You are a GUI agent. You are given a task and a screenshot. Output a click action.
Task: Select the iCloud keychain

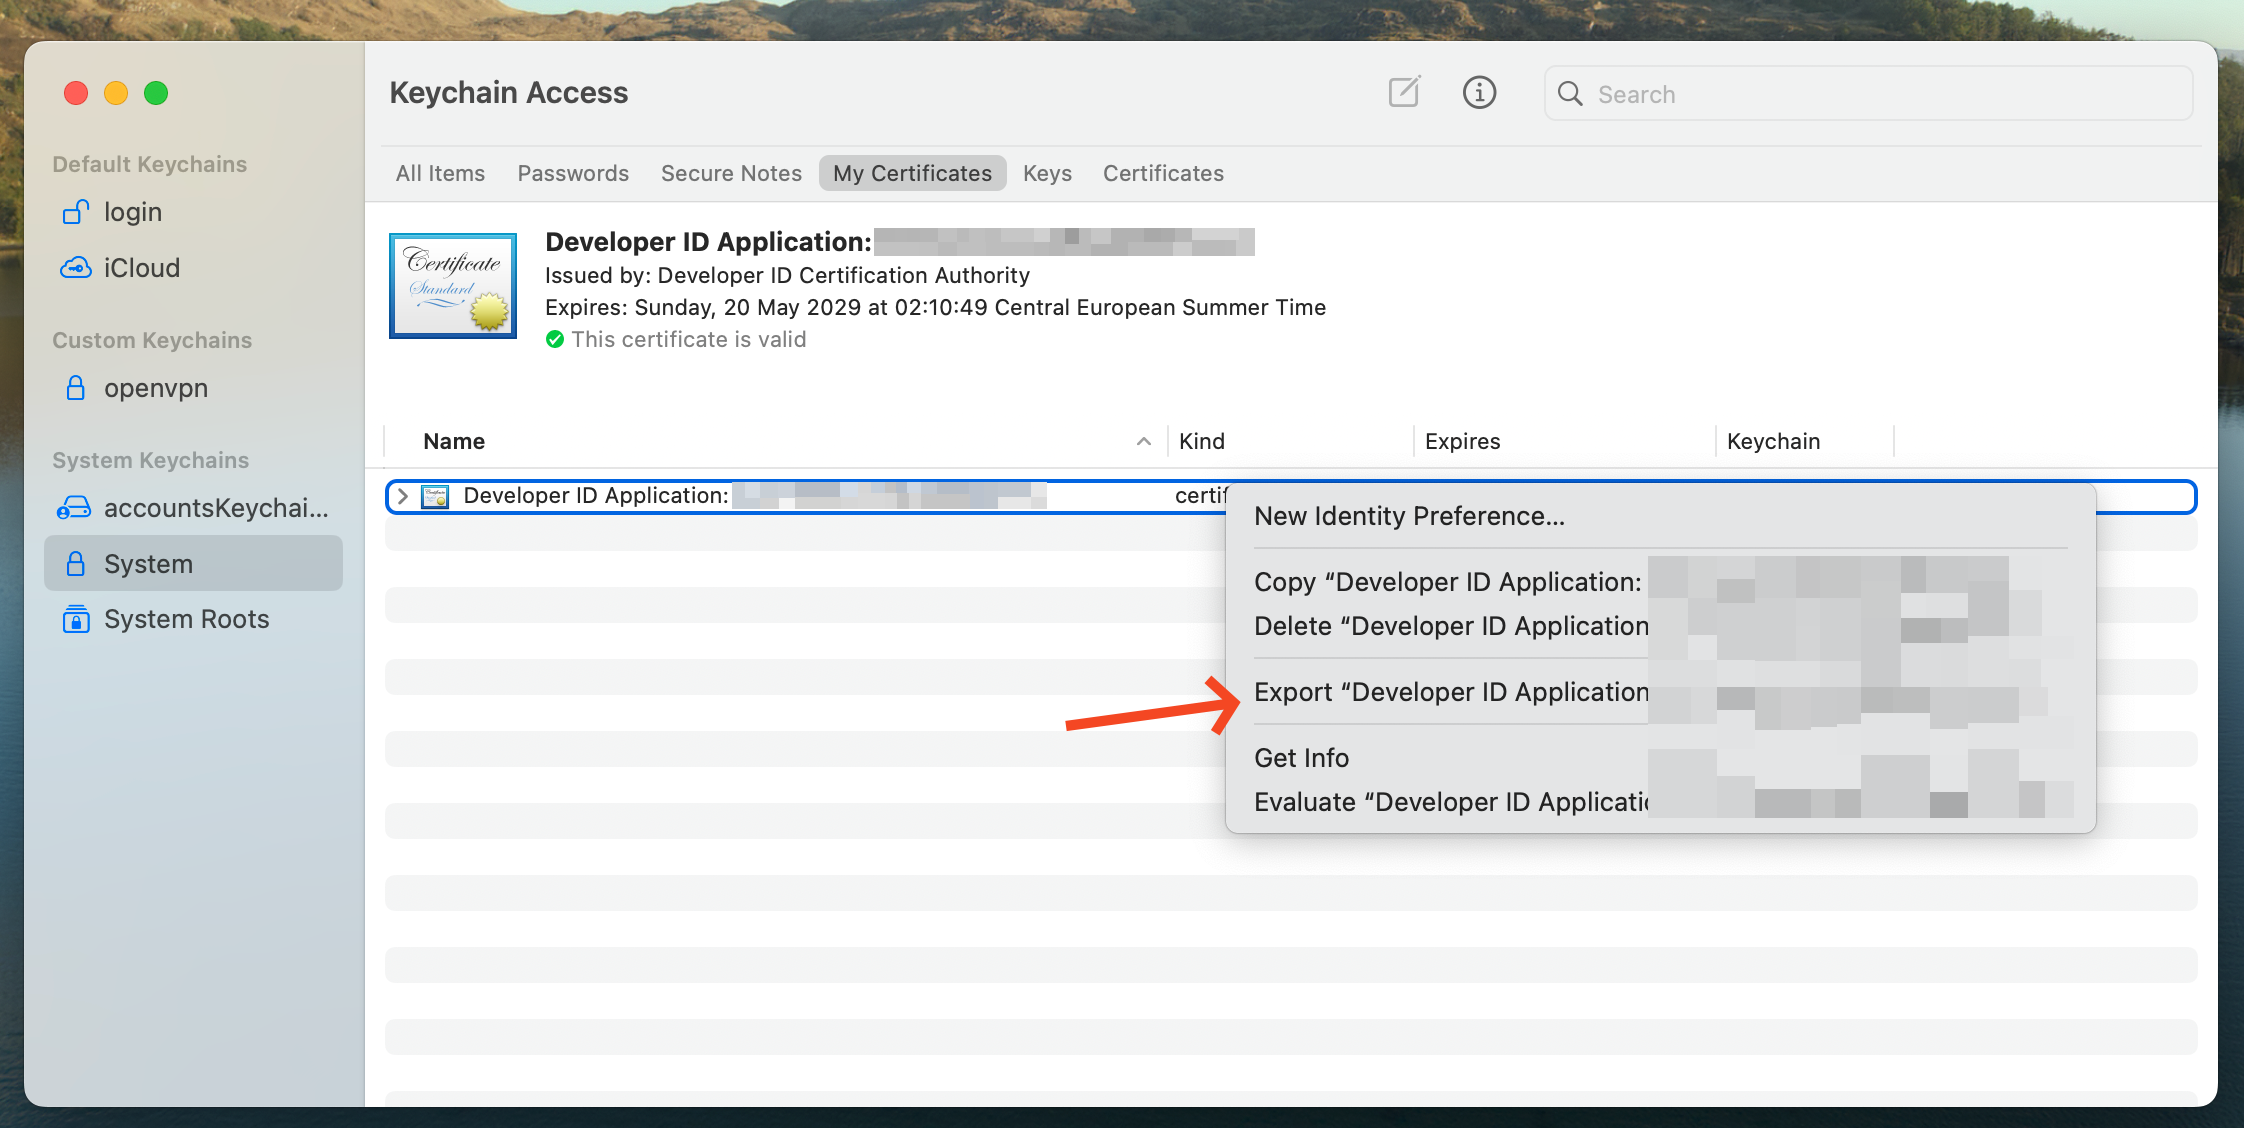(194, 268)
